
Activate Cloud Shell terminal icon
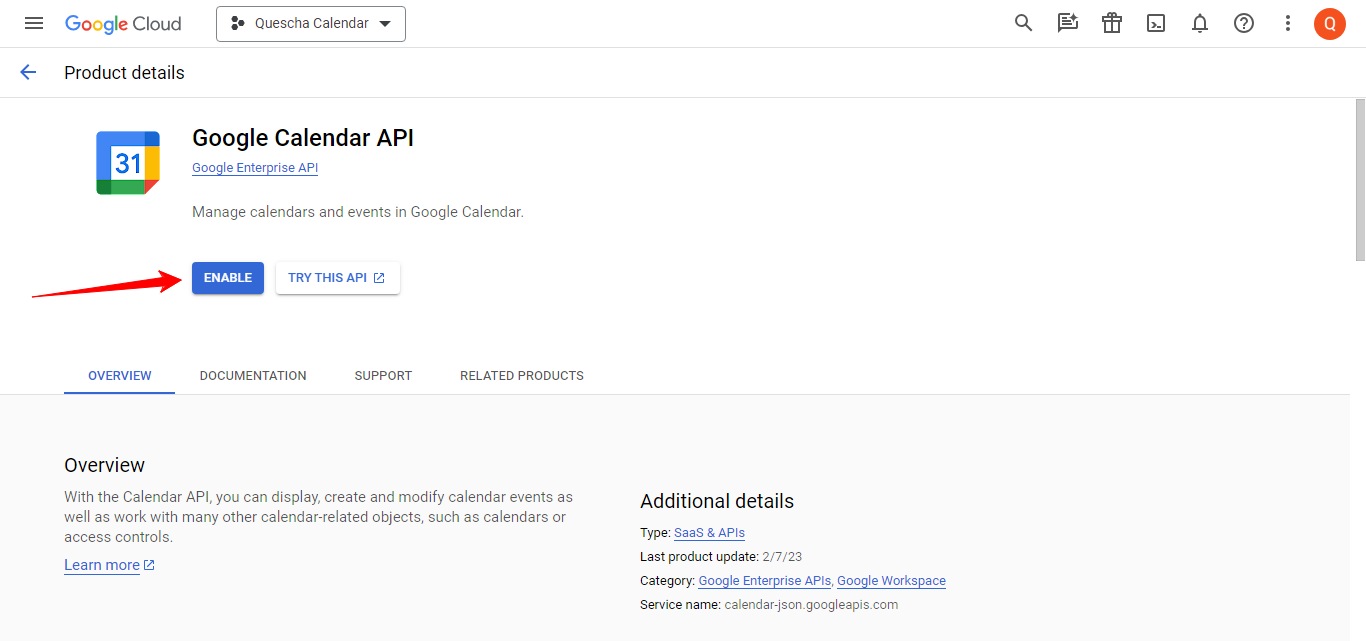(x=1156, y=23)
